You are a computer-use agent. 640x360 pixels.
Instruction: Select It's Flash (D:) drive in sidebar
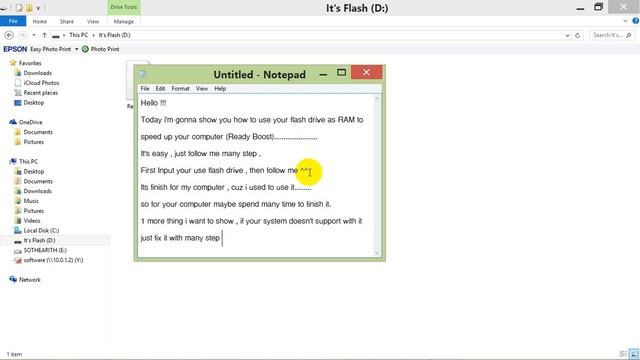coord(39,240)
